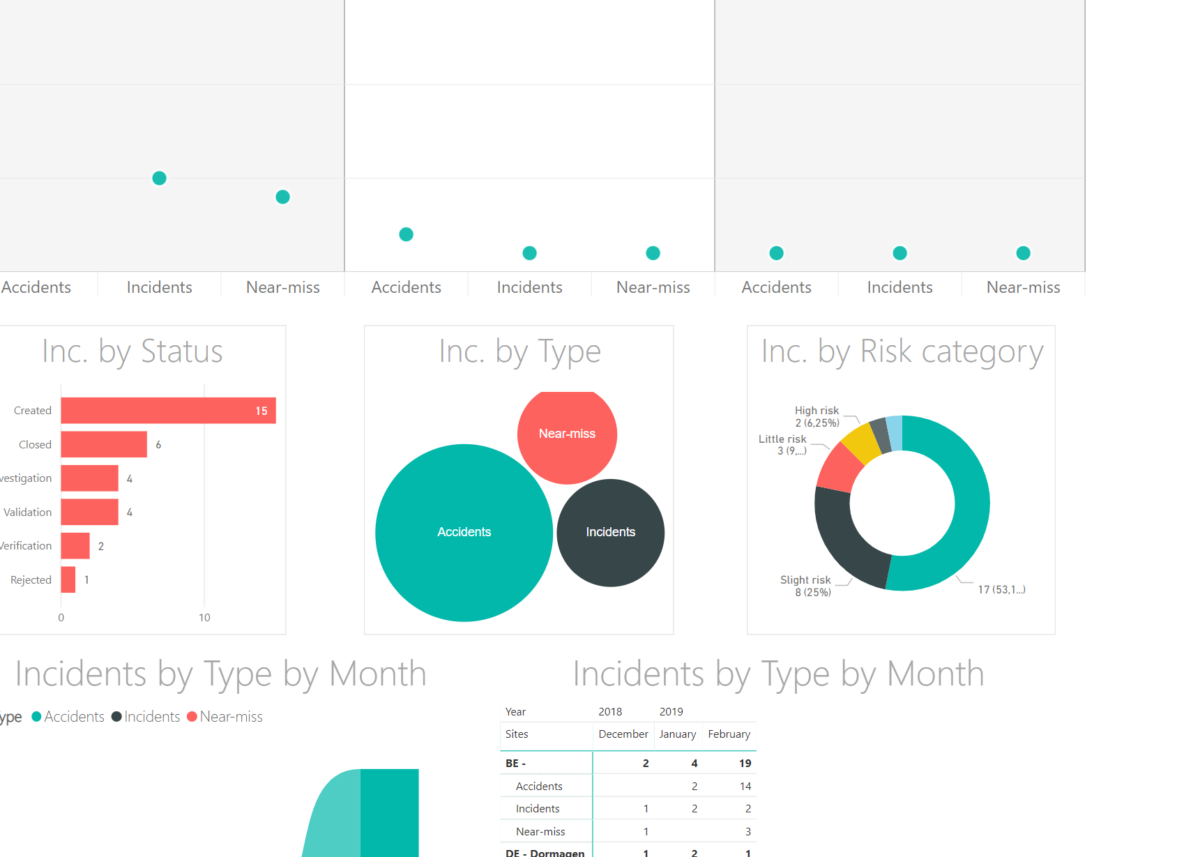Click the dark Incidents bubble
This screenshot has height=857, width=1200.
click(x=610, y=531)
